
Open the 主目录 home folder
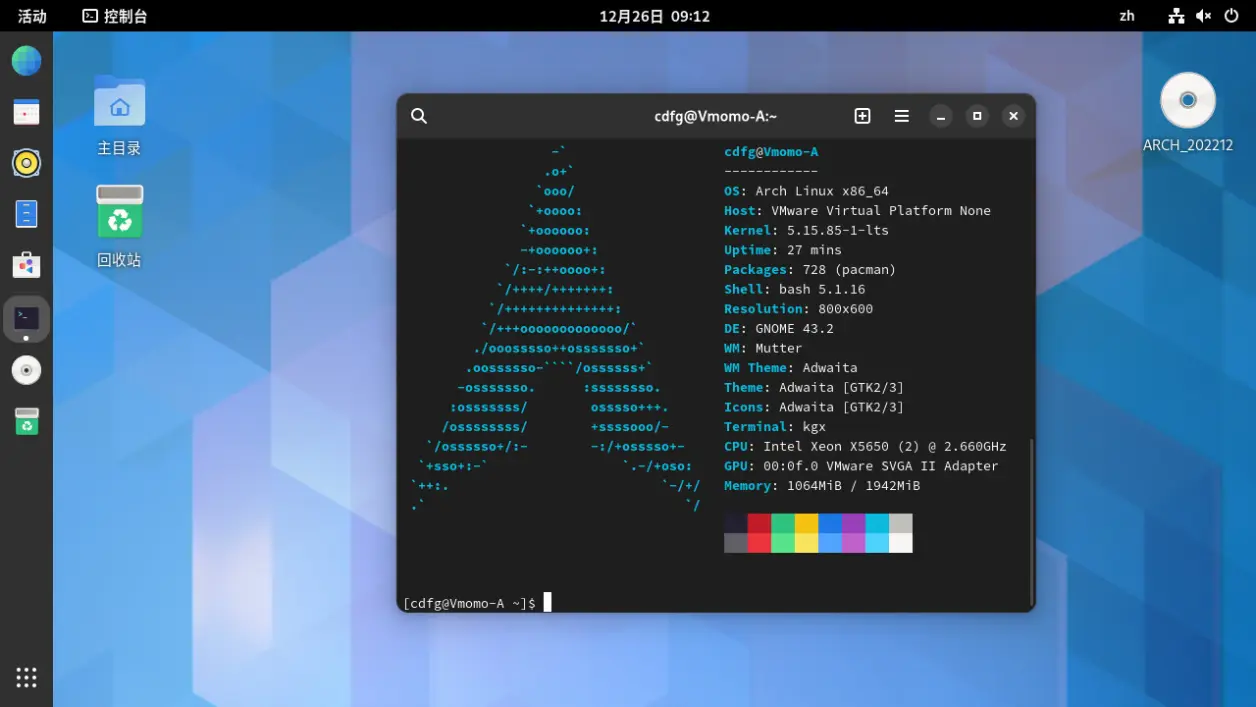click(x=119, y=116)
